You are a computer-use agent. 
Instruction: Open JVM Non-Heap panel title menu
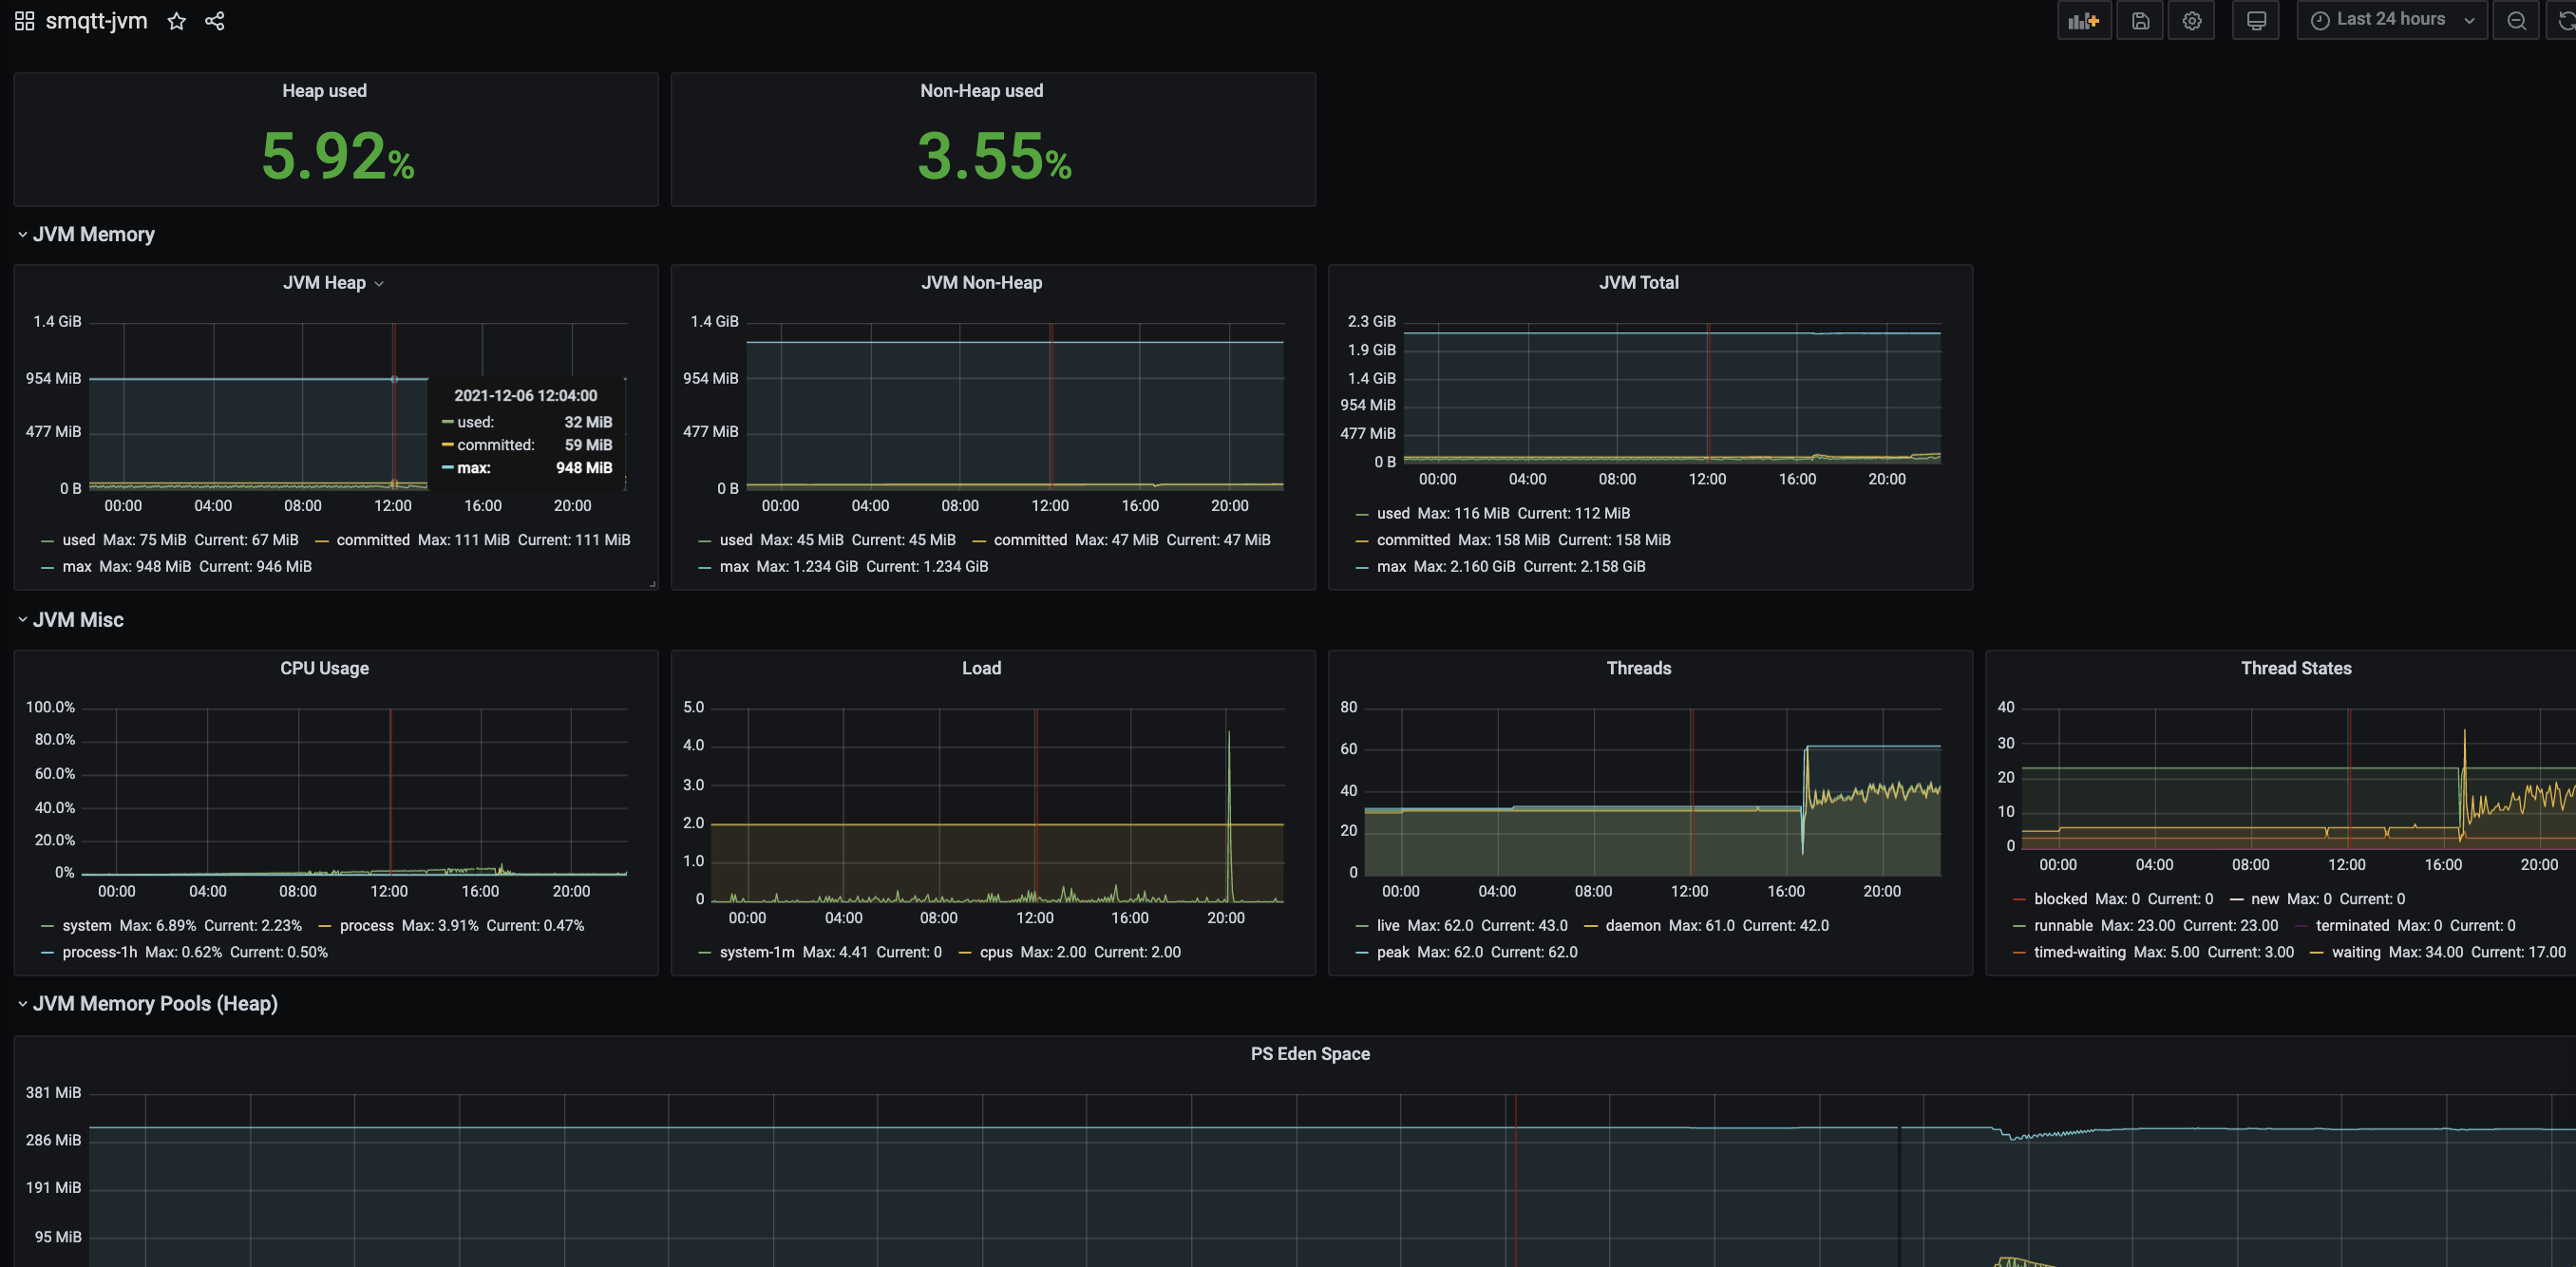[x=981, y=283]
